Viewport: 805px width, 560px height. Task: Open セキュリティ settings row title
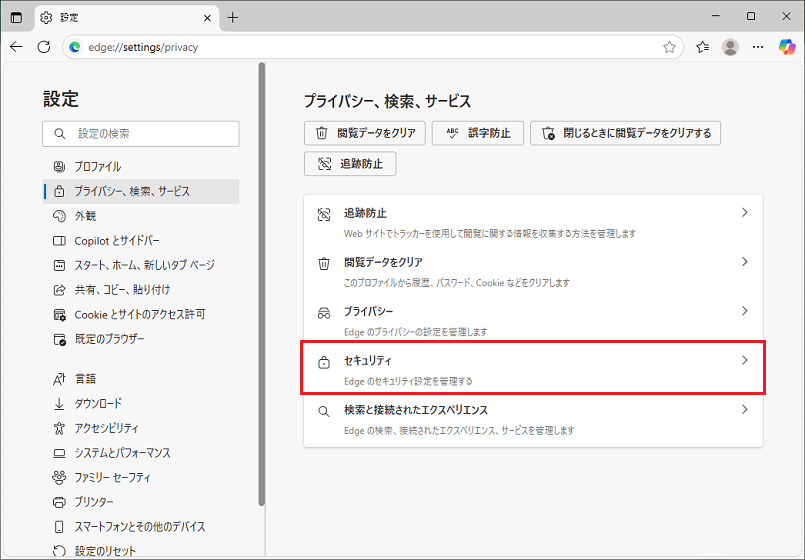point(368,361)
